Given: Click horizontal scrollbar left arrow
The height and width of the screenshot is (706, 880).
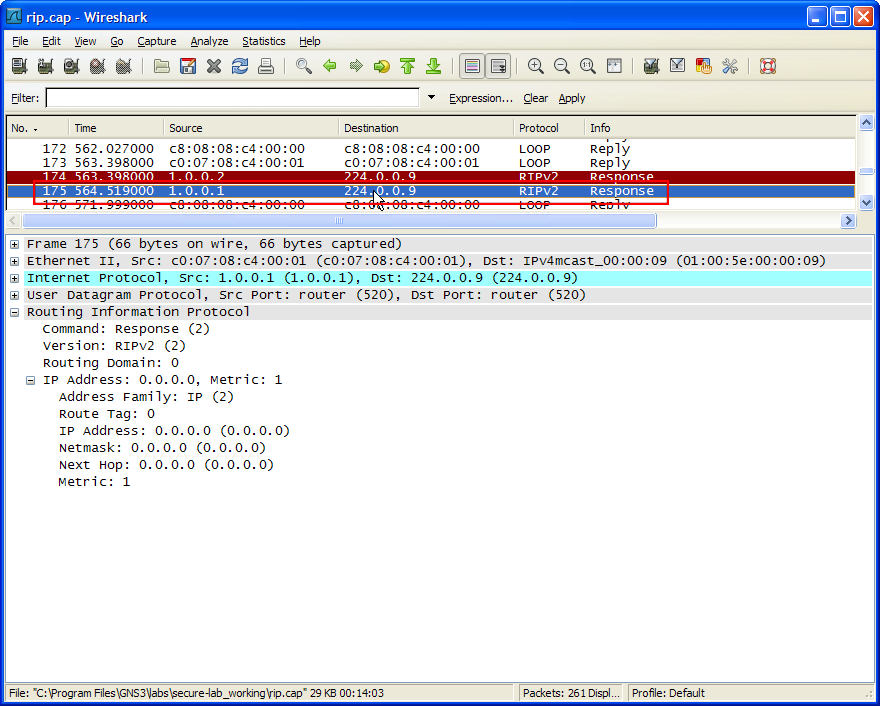Looking at the screenshot, I should (x=14, y=221).
